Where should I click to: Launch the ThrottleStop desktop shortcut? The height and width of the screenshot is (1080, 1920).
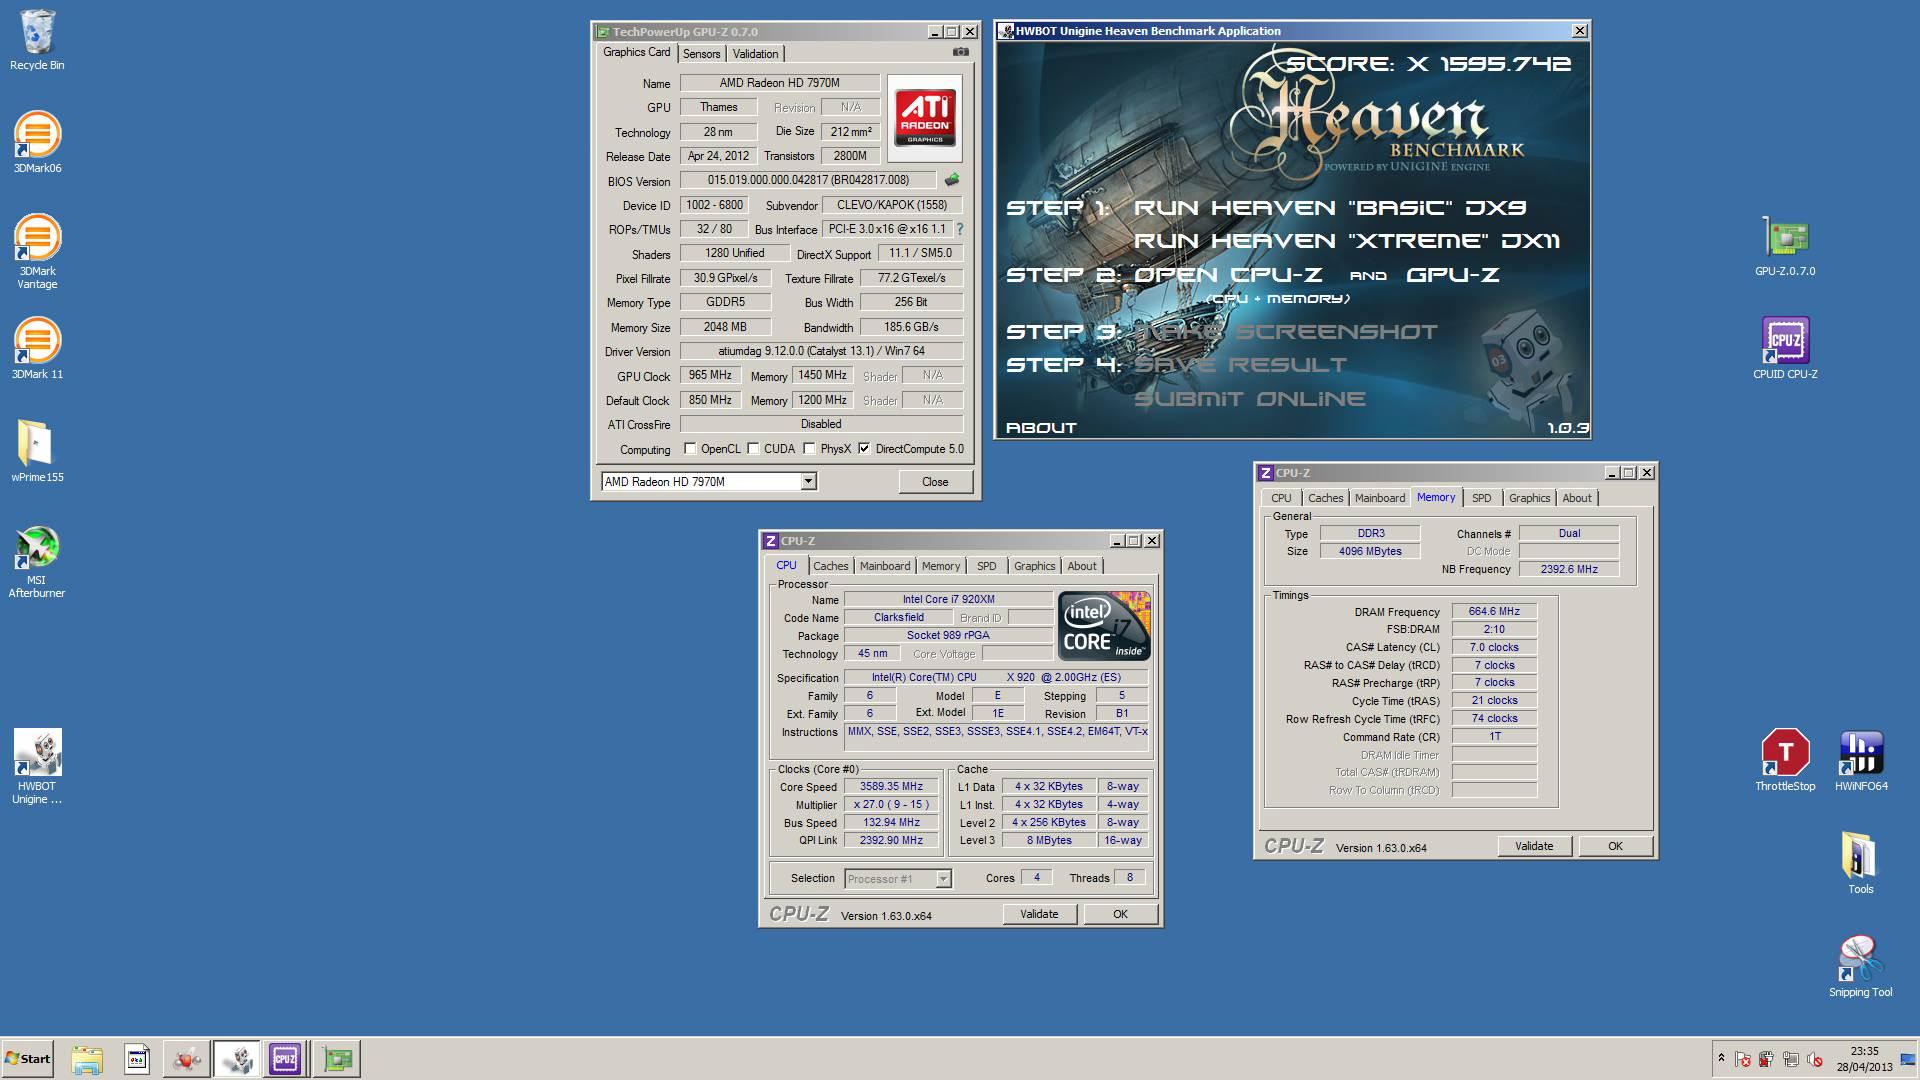[1785, 760]
